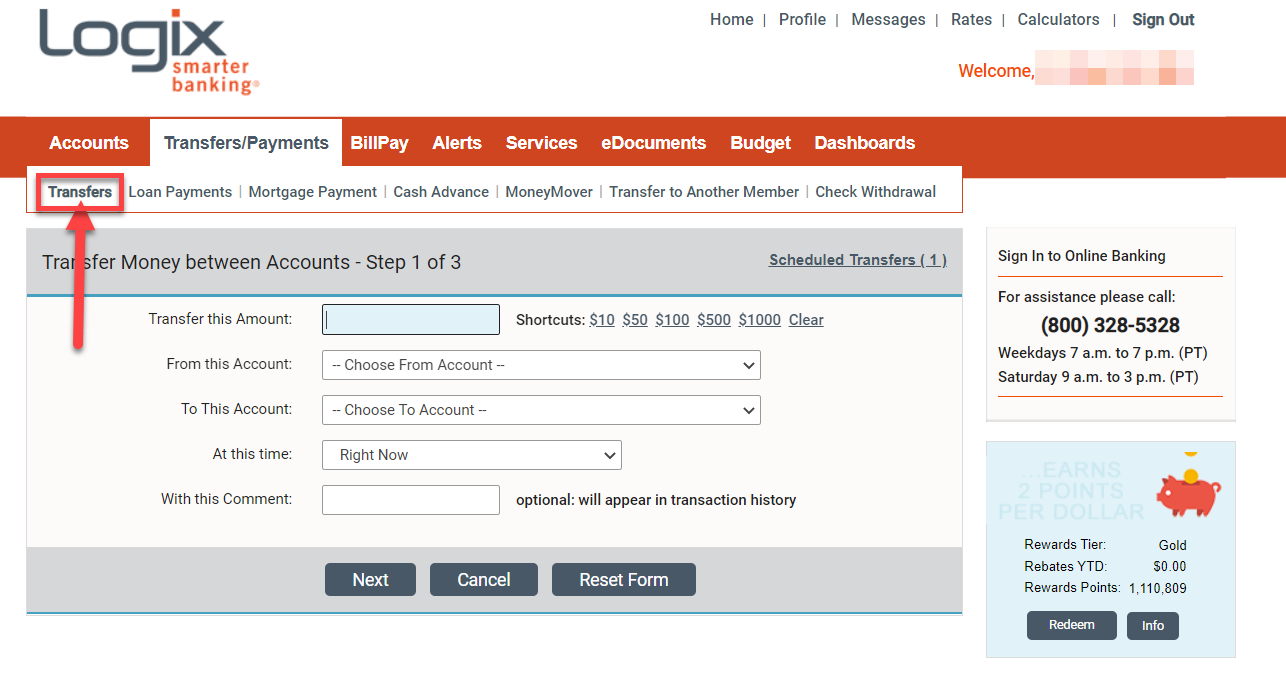Redeem your rewards points
Screen dimensions: 1286x675
tap(1071, 625)
